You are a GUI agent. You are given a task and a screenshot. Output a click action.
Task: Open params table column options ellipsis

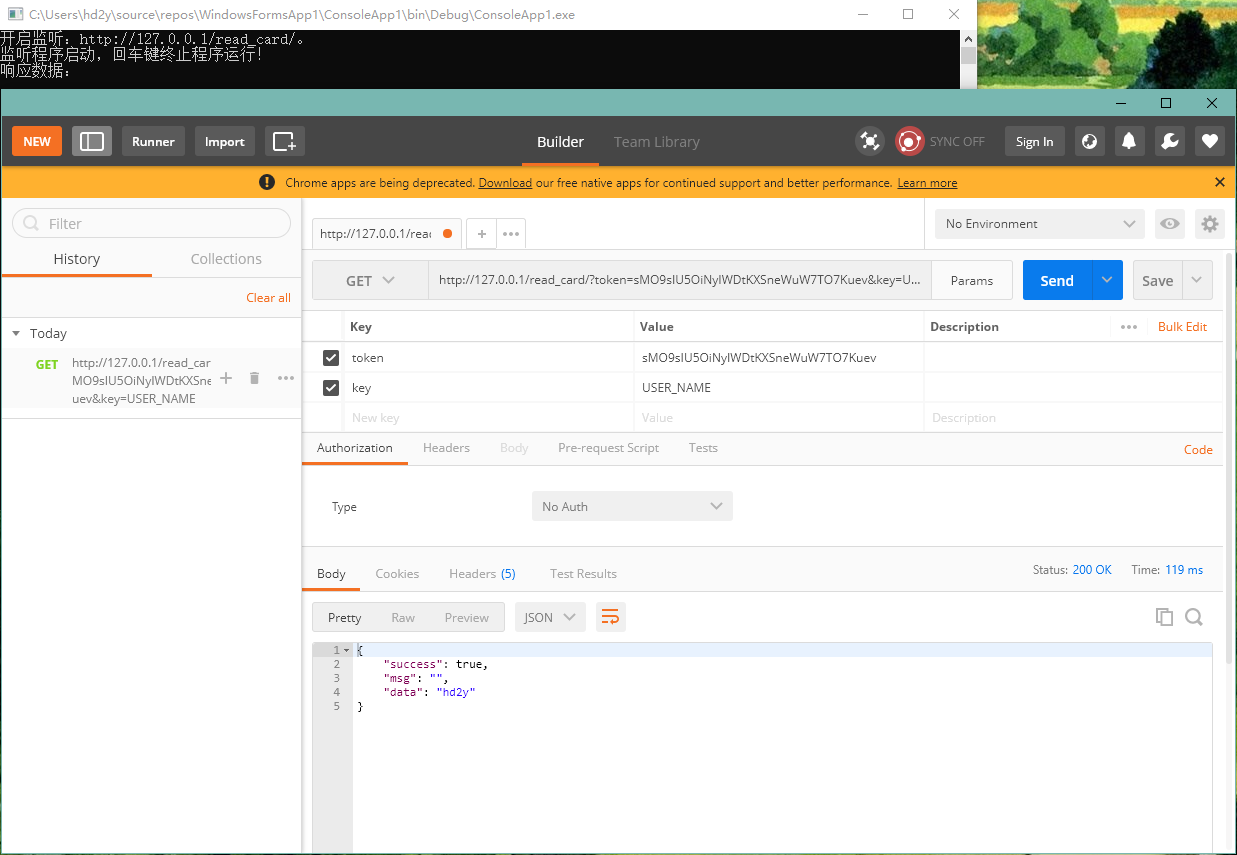point(1129,327)
